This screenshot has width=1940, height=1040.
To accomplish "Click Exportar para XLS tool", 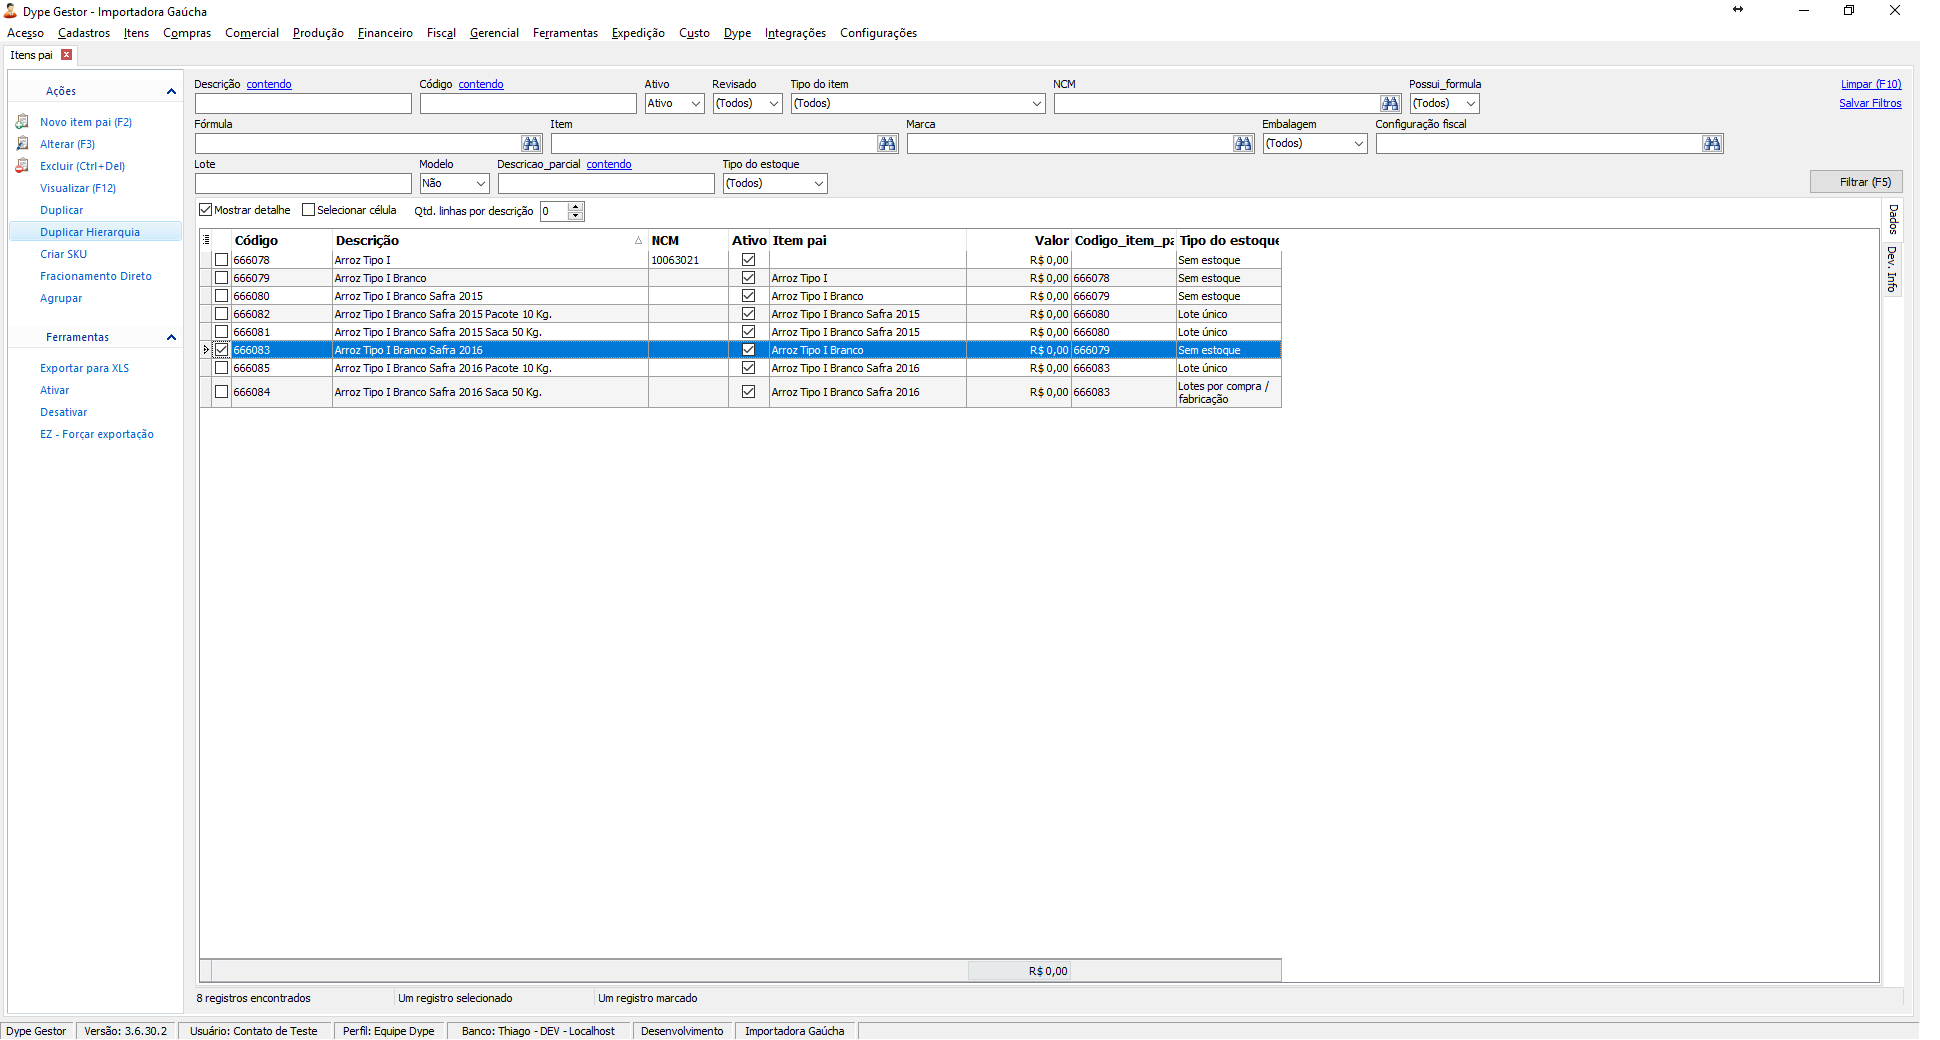I will pyautogui.click(x=84, y=368).
